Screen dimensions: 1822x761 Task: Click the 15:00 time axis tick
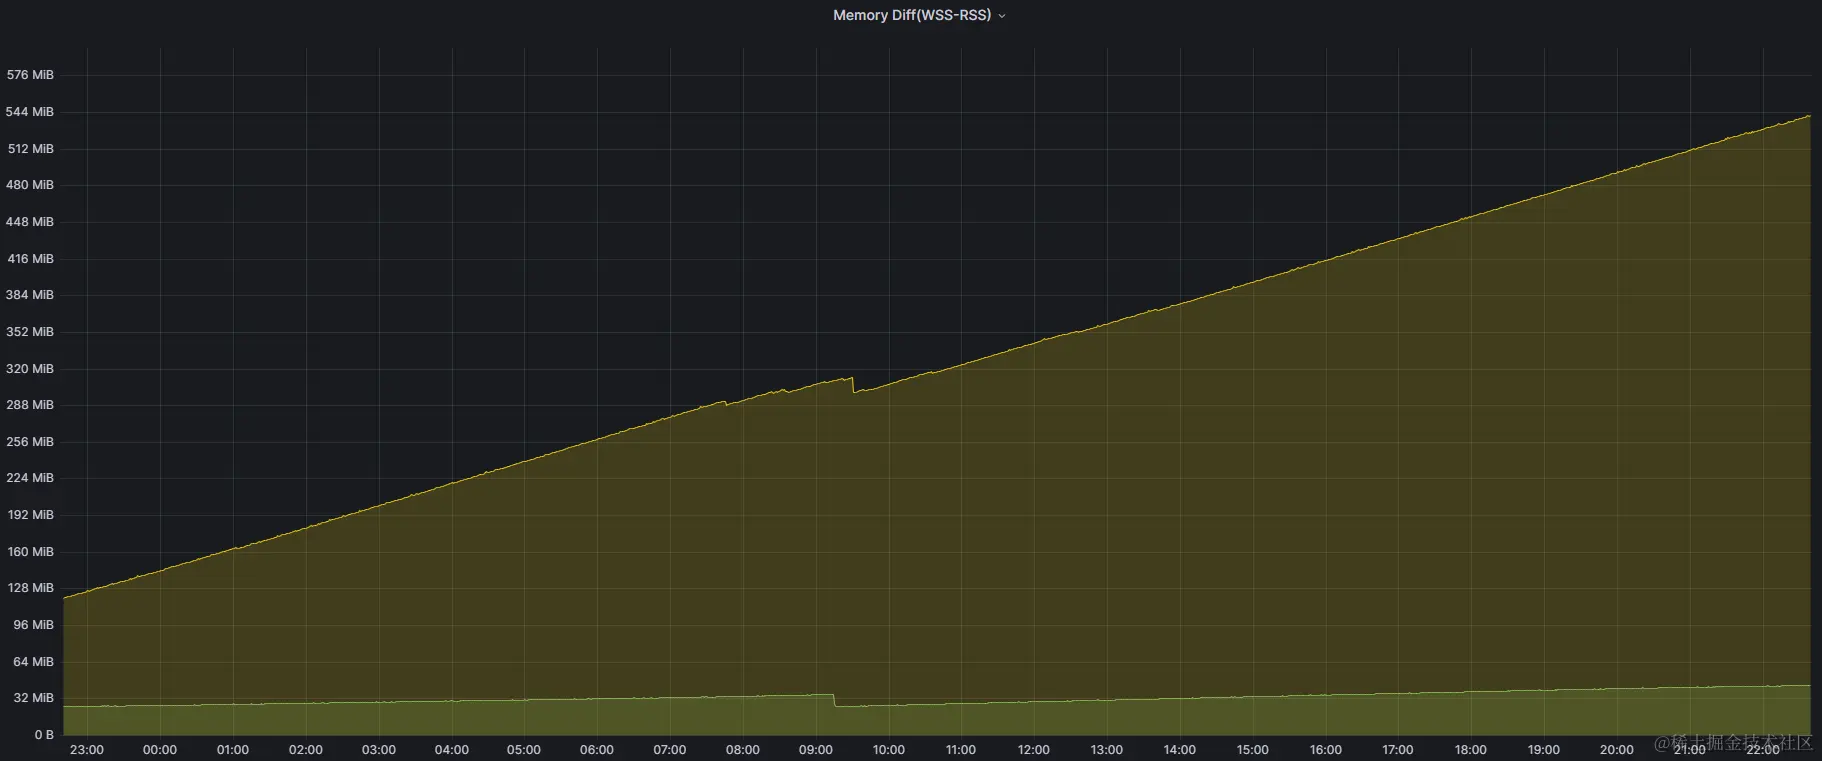coord(1253,750)
